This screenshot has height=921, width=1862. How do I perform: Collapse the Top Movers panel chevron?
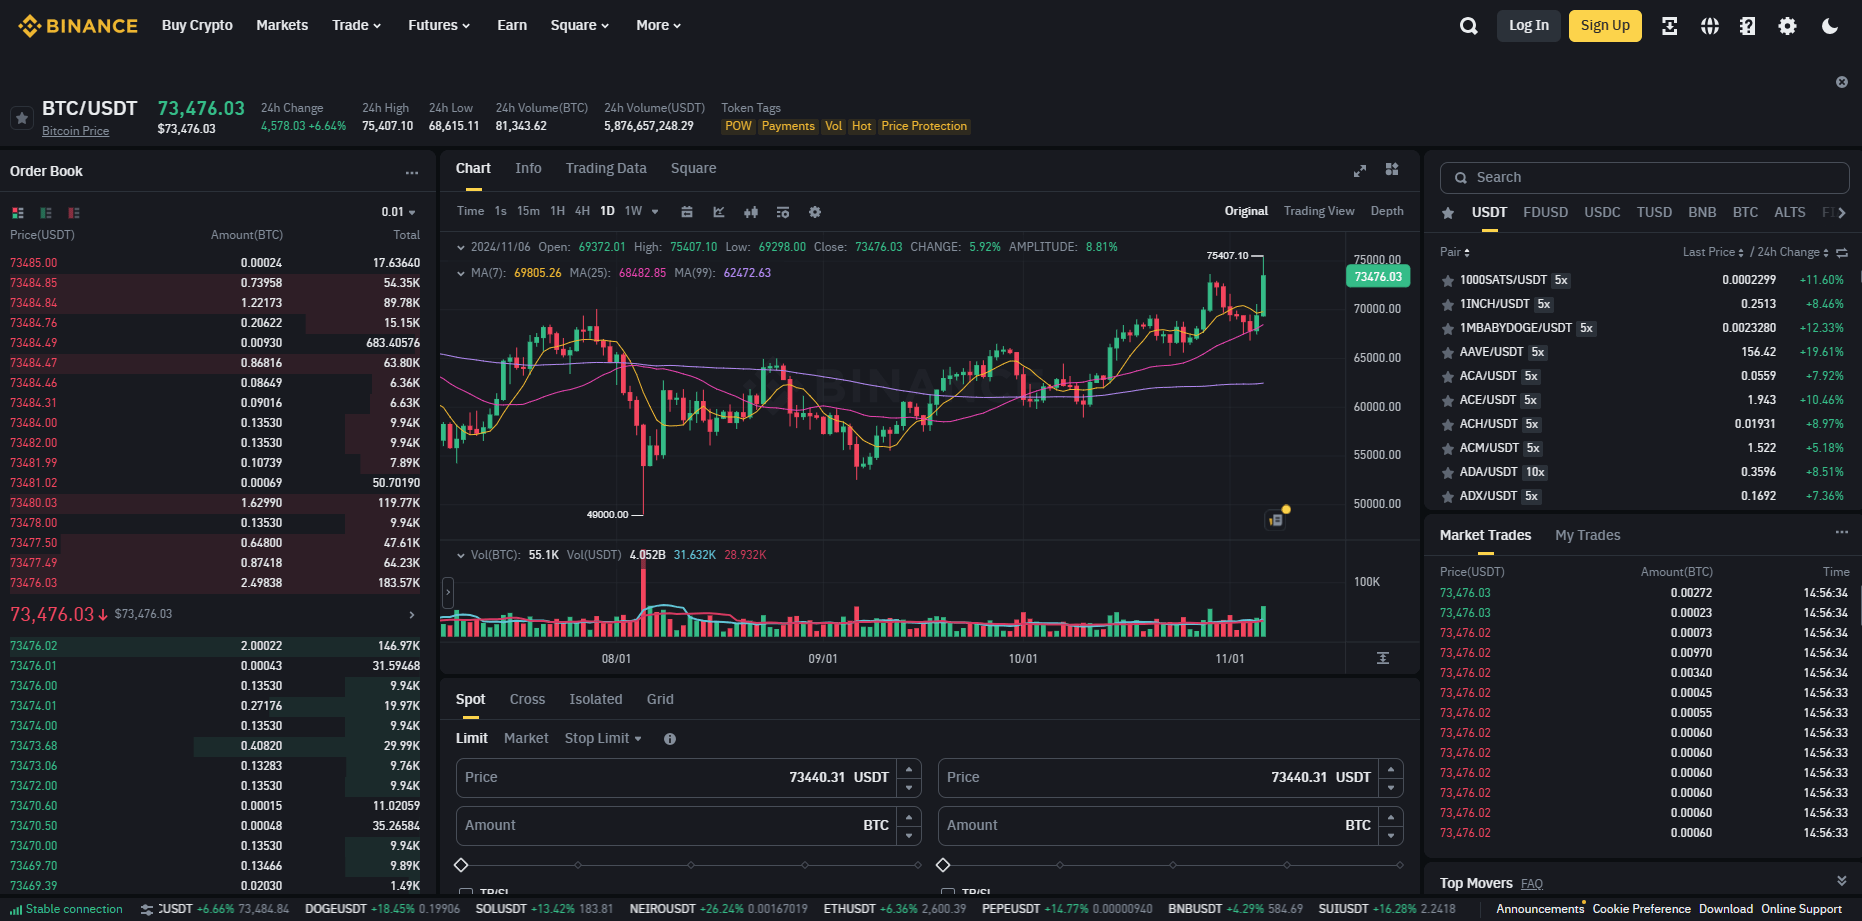pos(1842,881)
